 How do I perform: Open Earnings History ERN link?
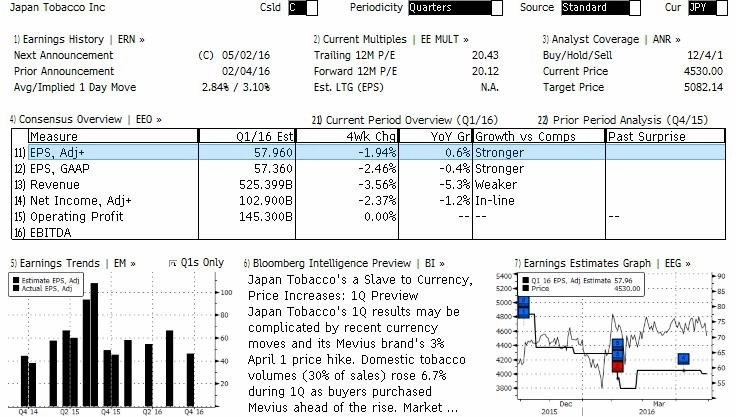point(79,39)
